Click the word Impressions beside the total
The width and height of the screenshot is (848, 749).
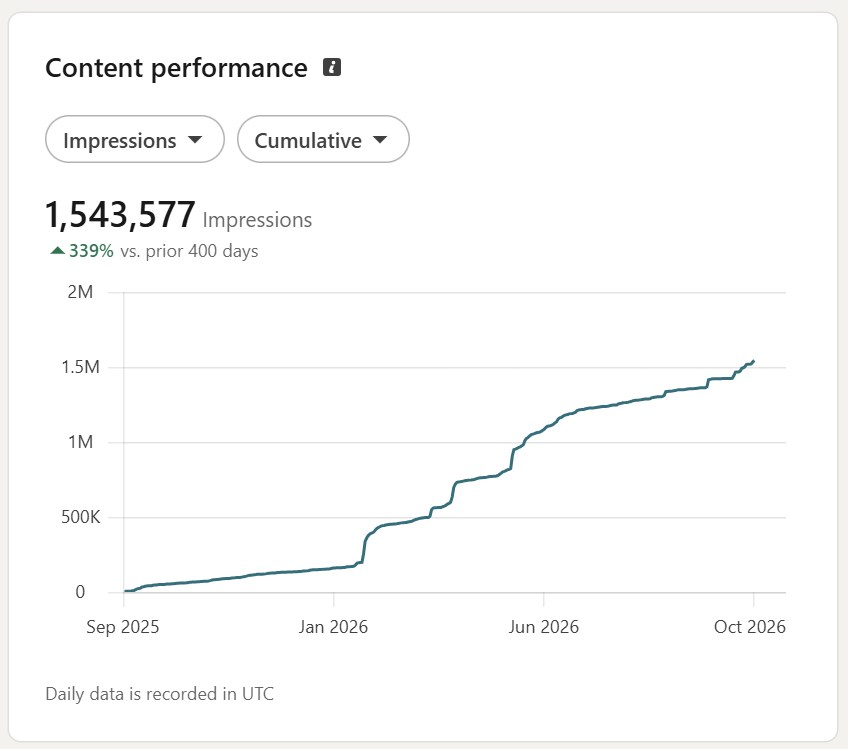(257, 220)
